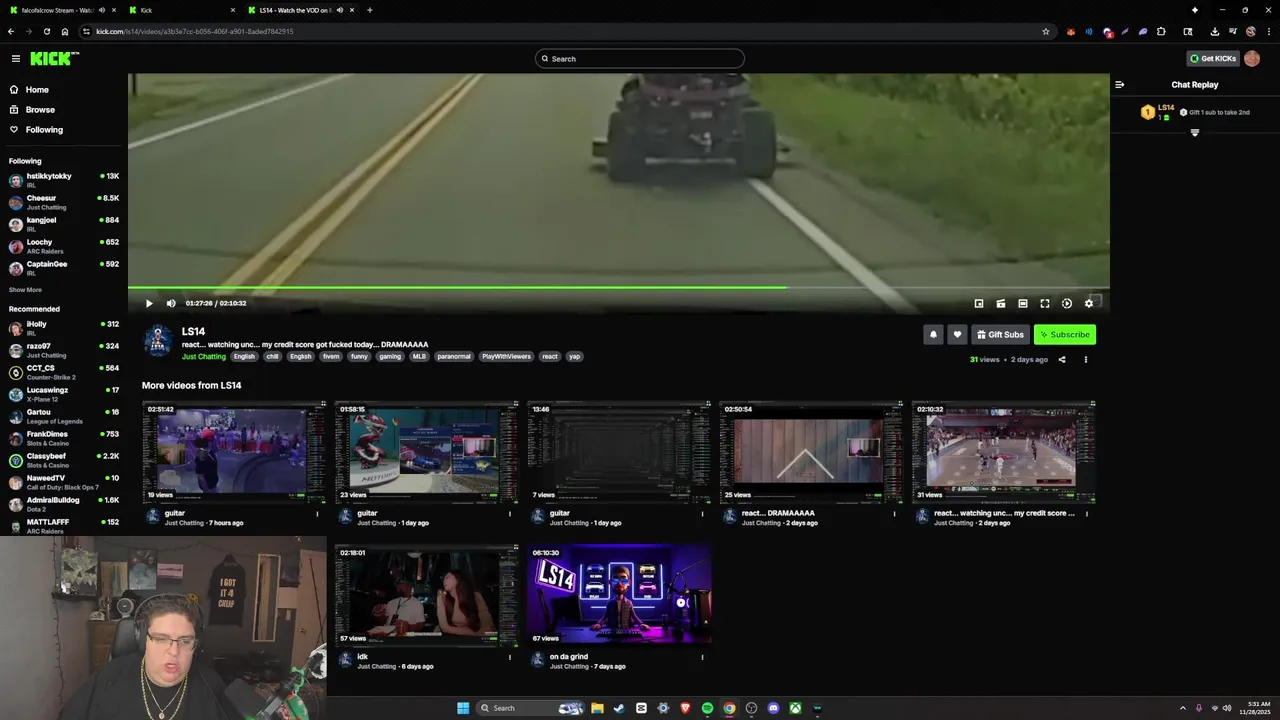This screenshot has width=1280, height=720.
Task: Open options for 'react... DRAMAAAAA' video
Action: (x=895, y=513)
